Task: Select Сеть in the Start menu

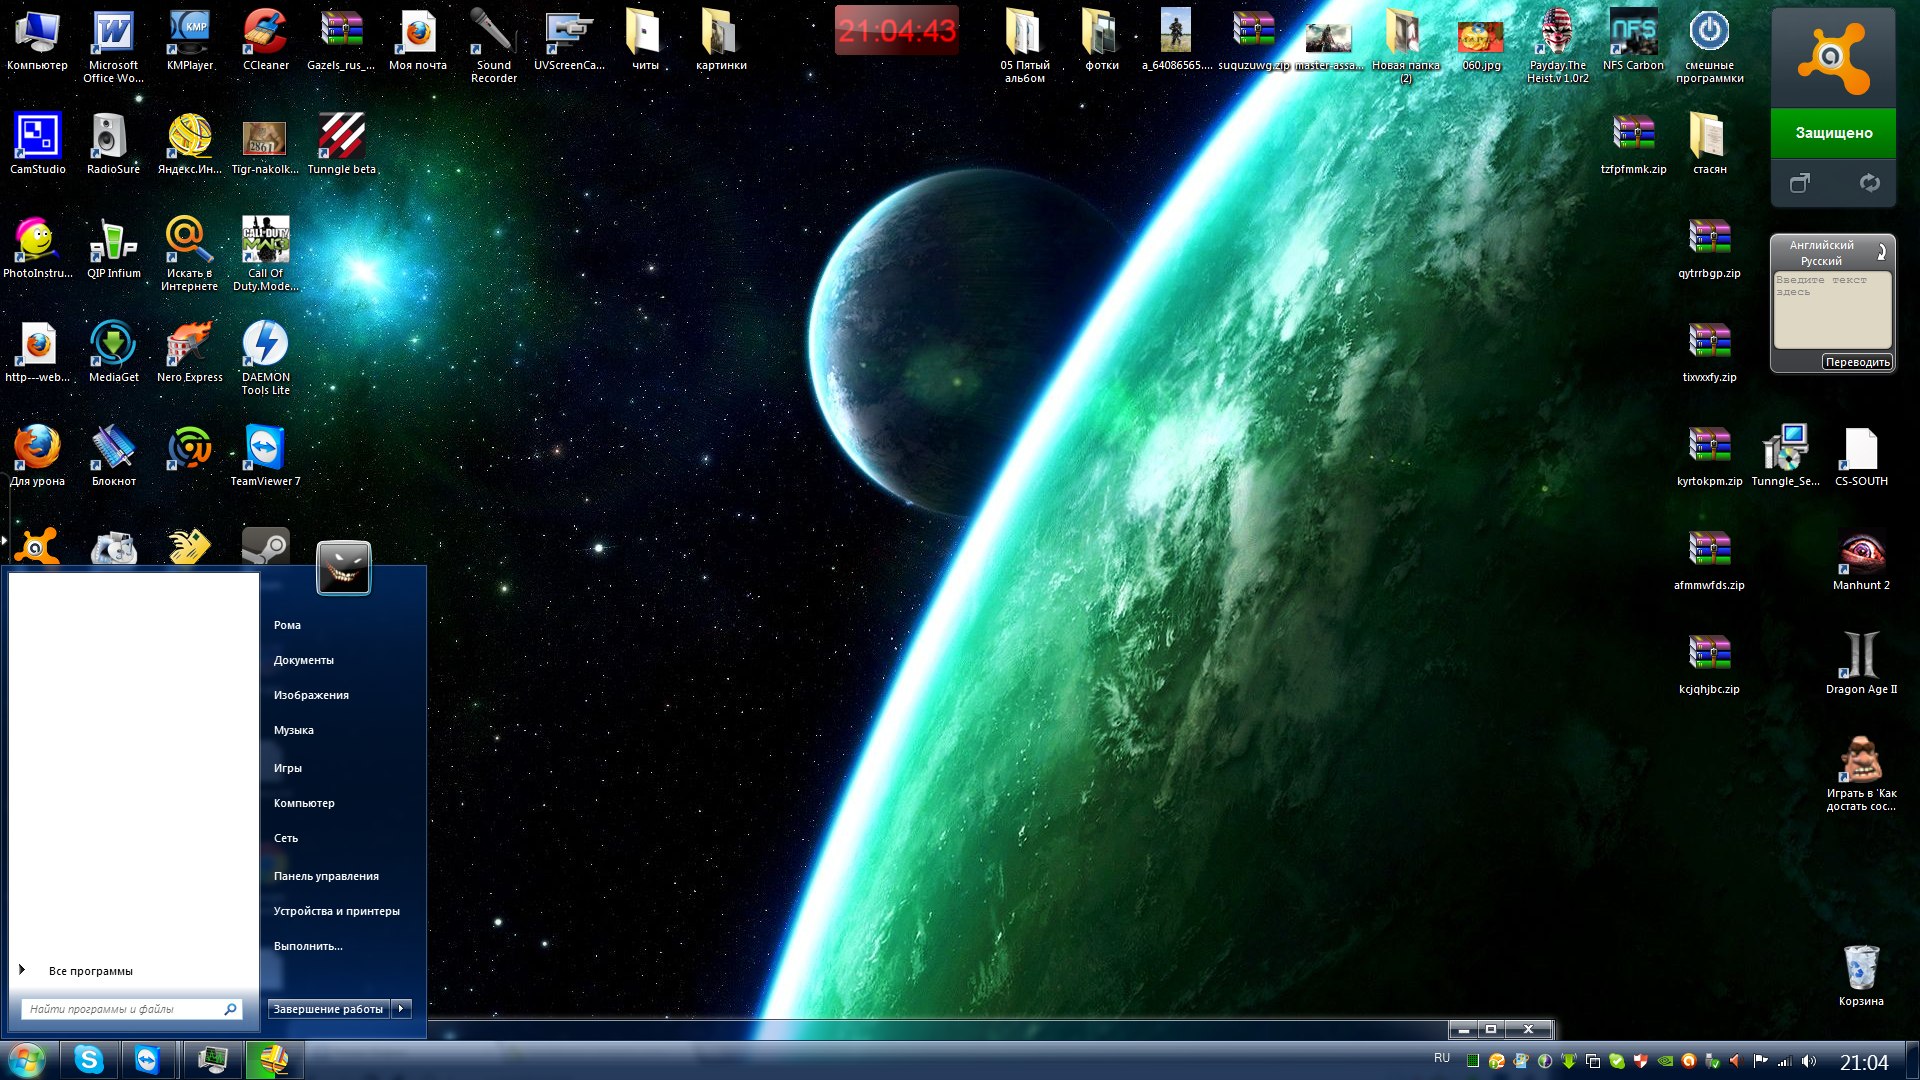Action: pyautogui.click(x=286, y=838)
